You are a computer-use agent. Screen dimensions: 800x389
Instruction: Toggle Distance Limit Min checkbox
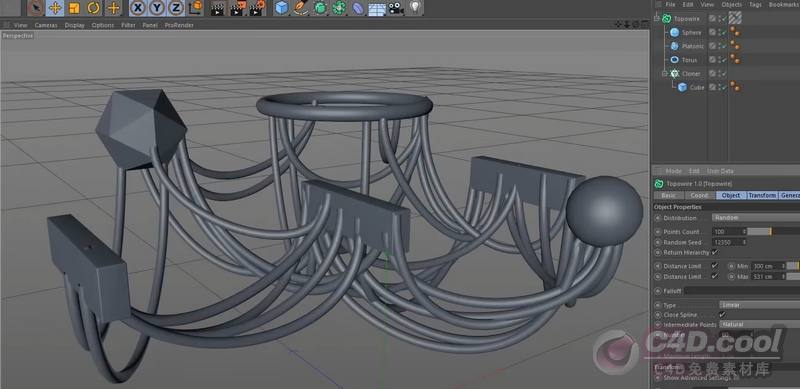point(714,266)
